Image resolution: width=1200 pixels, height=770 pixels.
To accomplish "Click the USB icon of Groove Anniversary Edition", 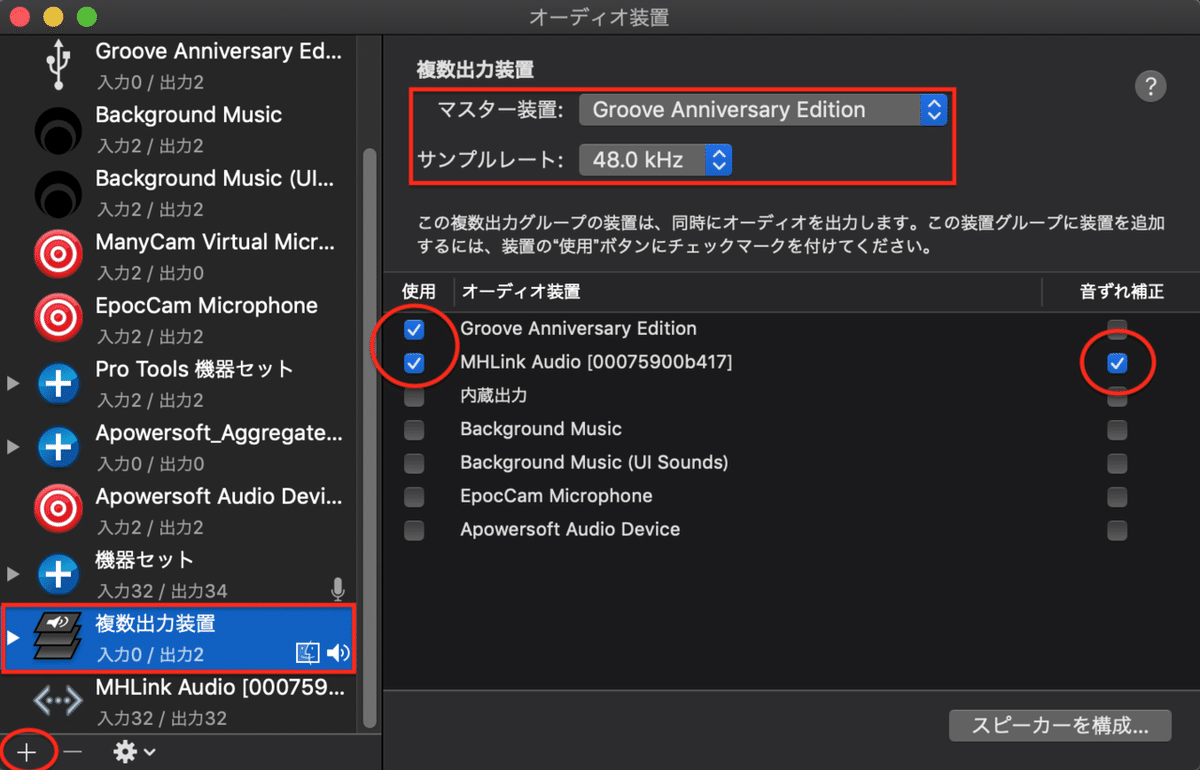I will coord(58,65).
